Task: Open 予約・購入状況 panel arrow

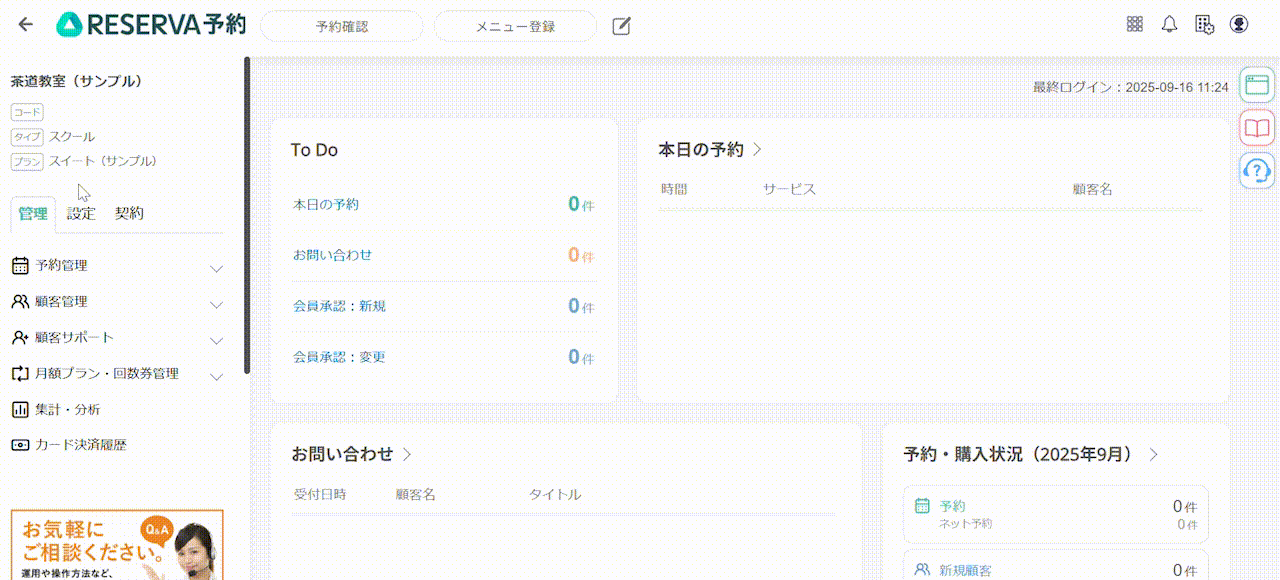Action: click(x=1153, y=454)
